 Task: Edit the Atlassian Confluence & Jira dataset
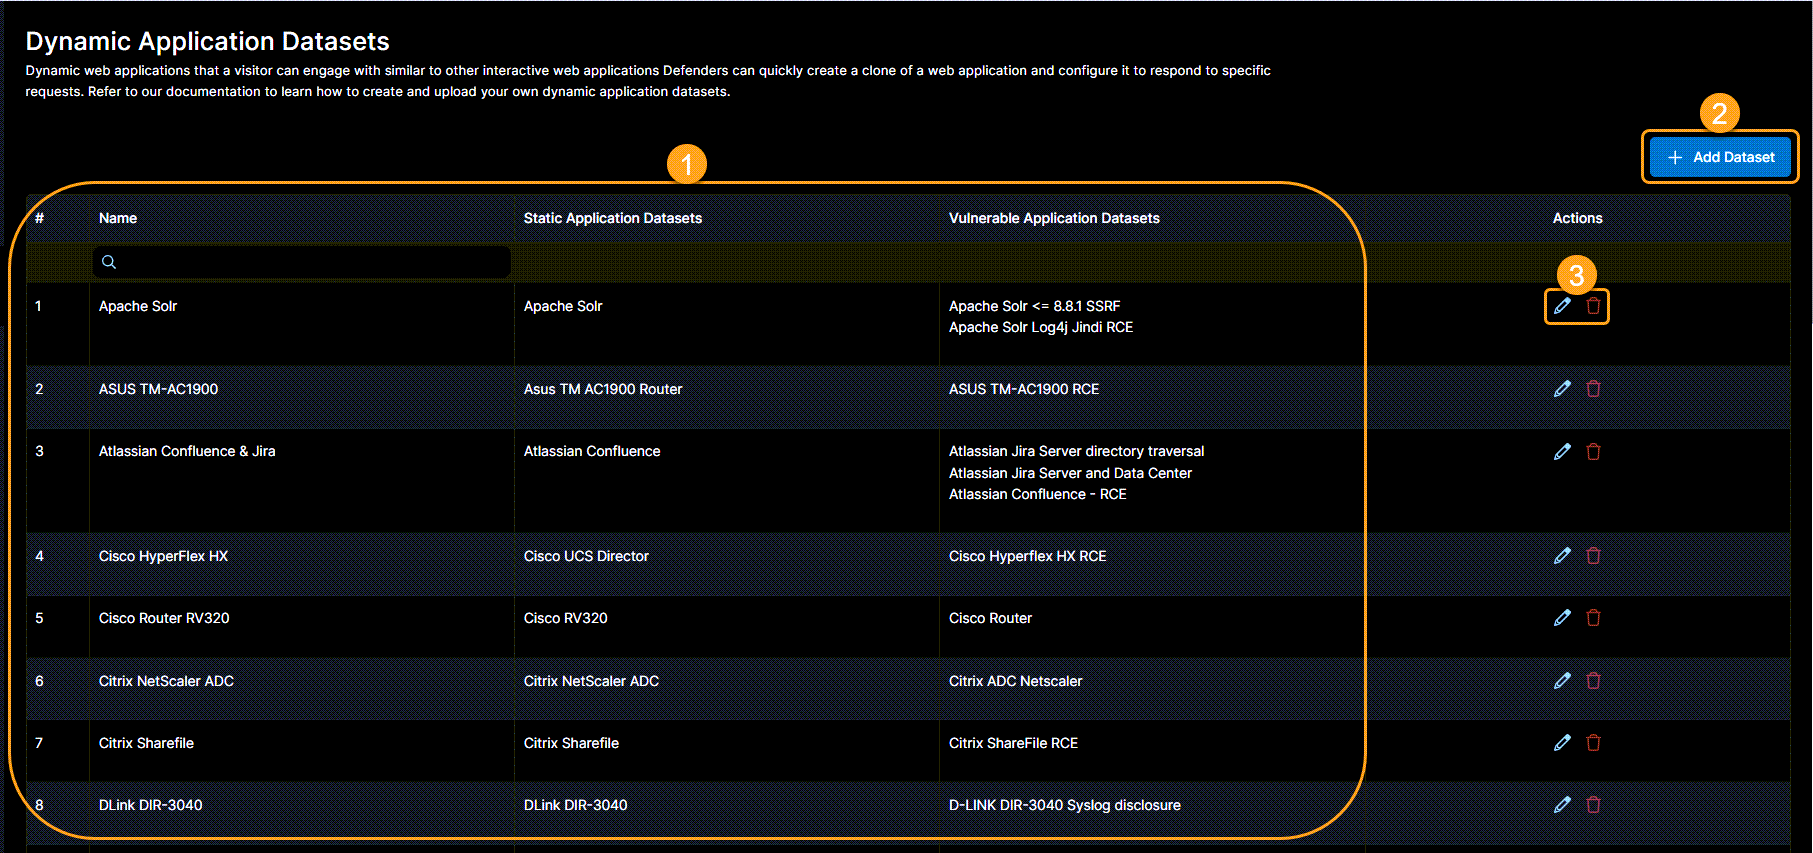pos(1562,452)
